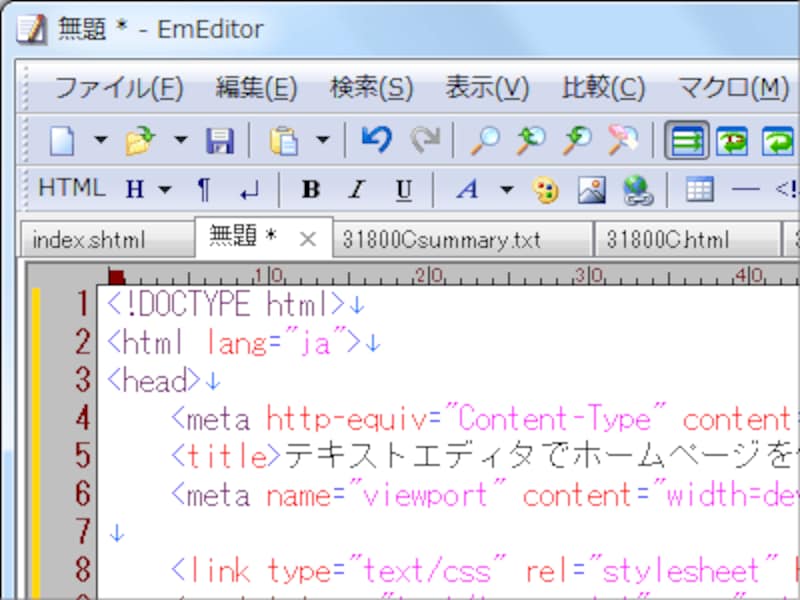The height and width of the screenshot is (600, 800).
Task: Expand the Paste dropdown arrow
Action: point(322,139)
